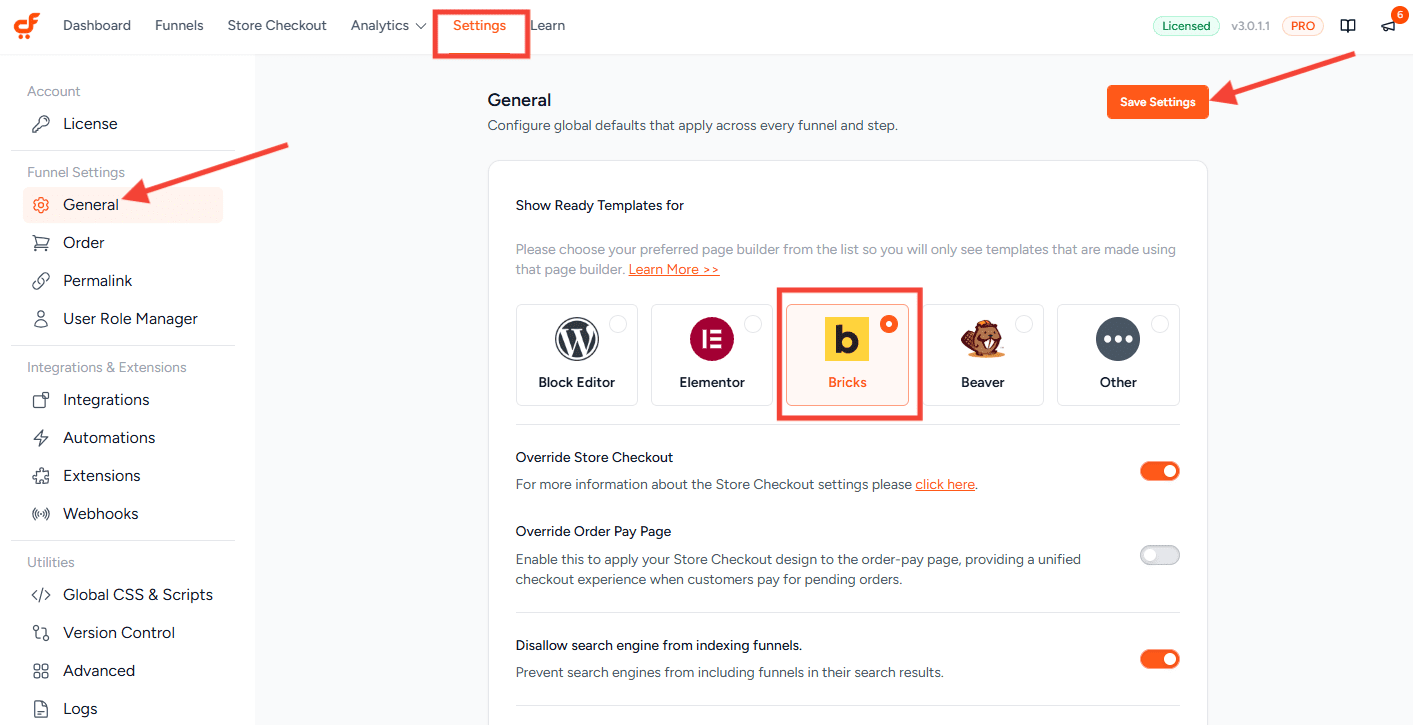The height and width of the screenshot is (725, 1413).
Task: Click the Beaver builder logo icon
Action: (983, 340)
